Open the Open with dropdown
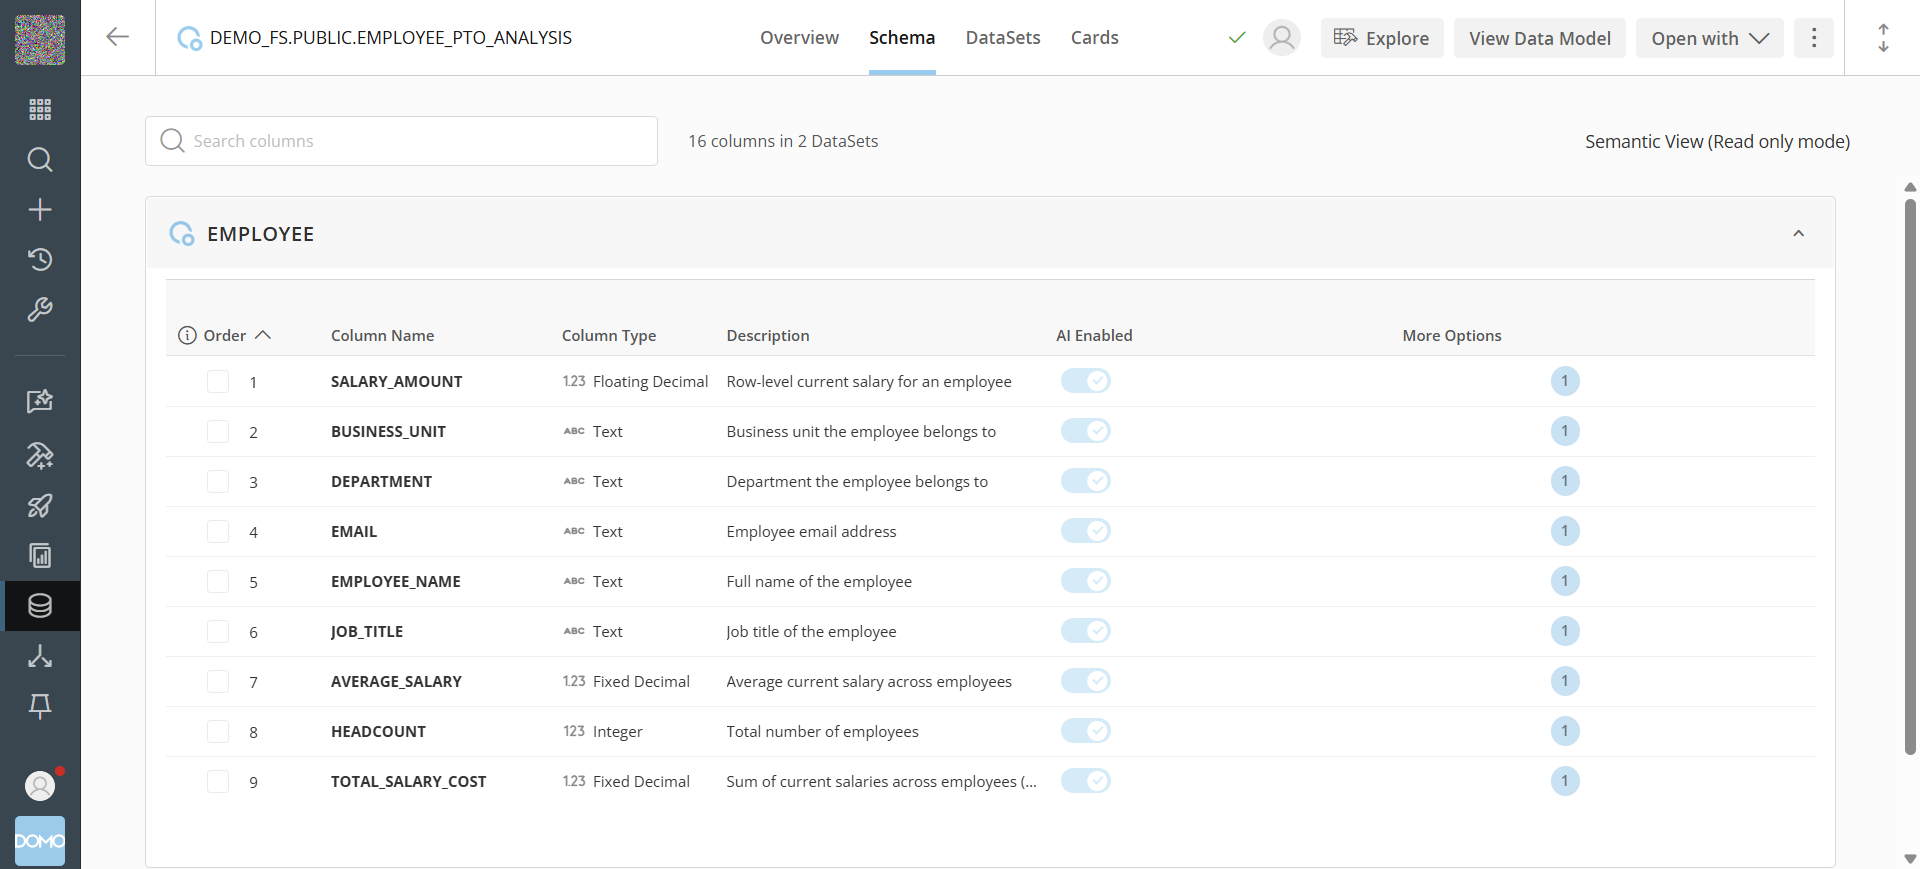The height and width of the screenshot is (869, 1920). pos(1709,38)
